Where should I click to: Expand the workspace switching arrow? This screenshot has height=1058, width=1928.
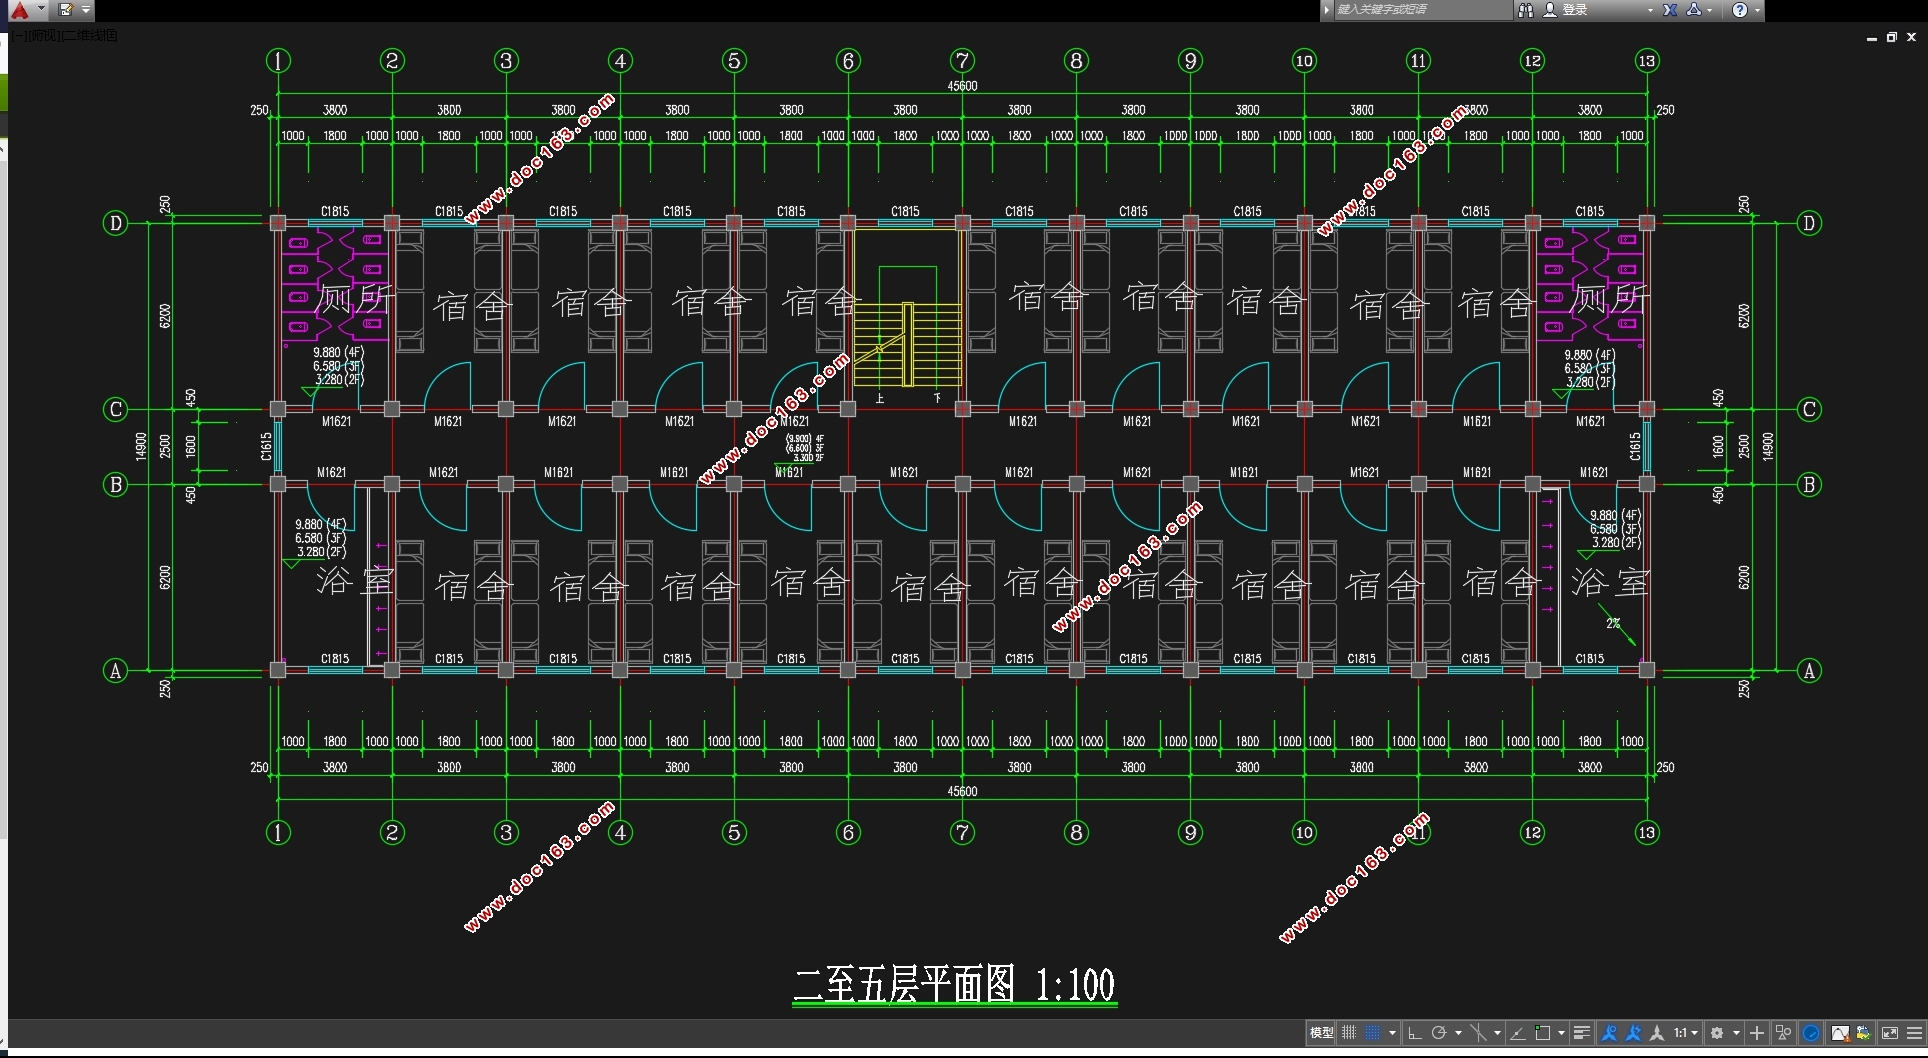tap(1736, 1033)
